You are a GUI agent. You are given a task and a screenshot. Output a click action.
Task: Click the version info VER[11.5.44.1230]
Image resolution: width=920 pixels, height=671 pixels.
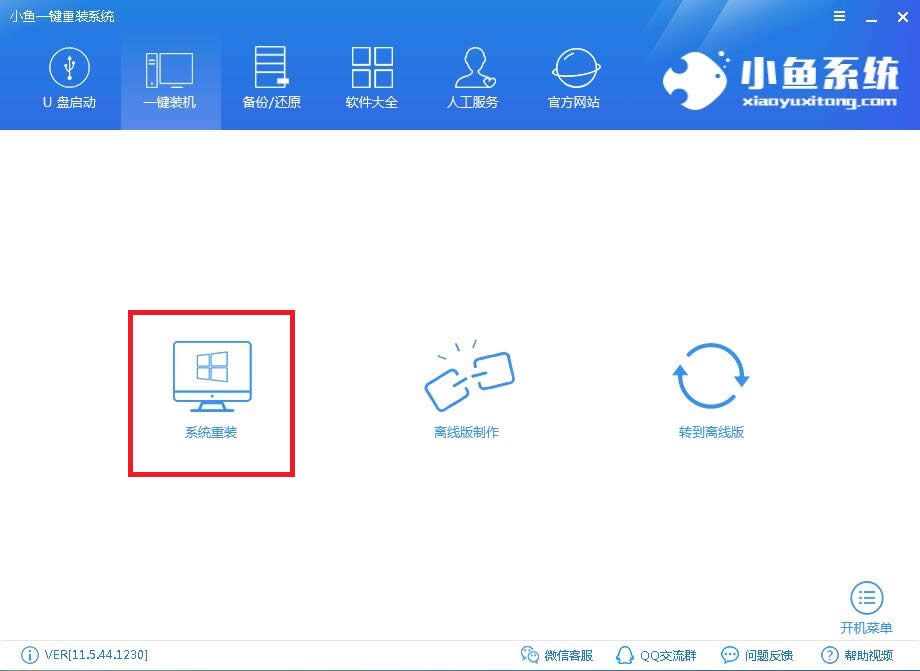point(94,654)
